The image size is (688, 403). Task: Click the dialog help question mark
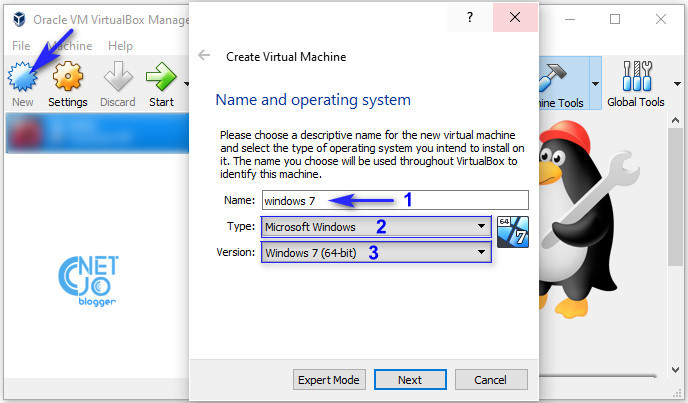click(x=470, y=17)
